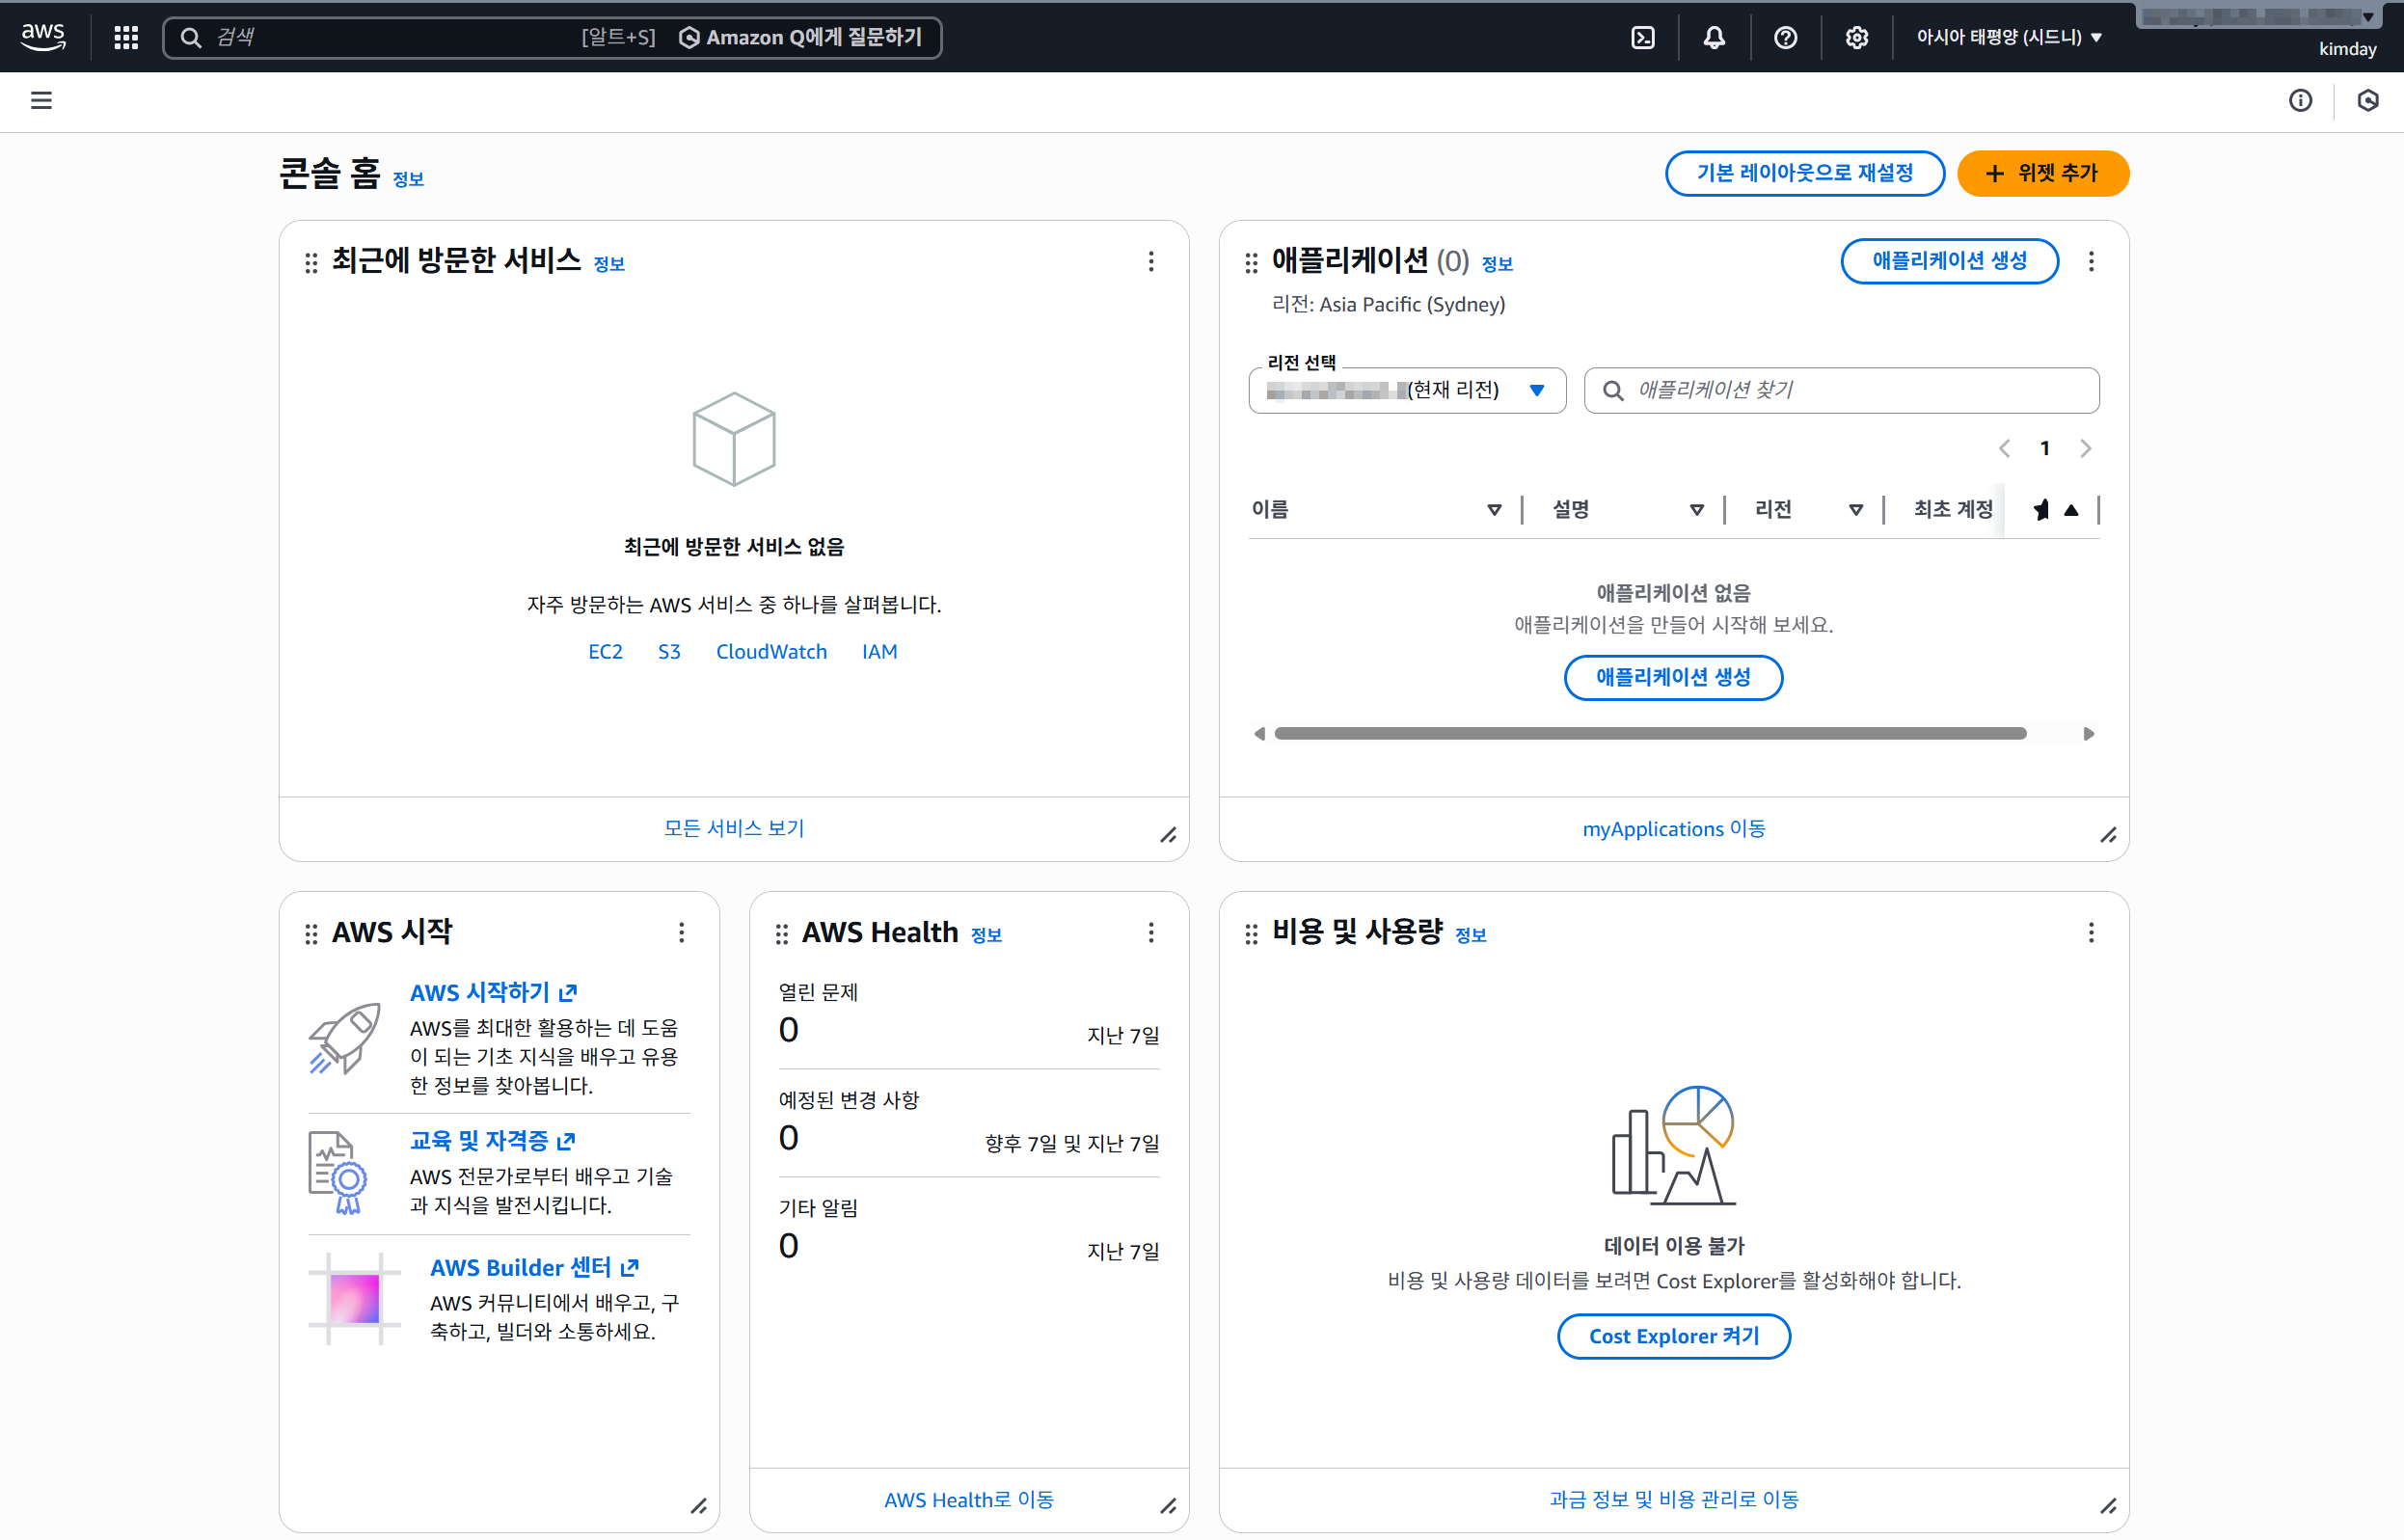
Task: Click top 애플리케이션 생성 button in widget header
Action: click(x=1949, y=261)
